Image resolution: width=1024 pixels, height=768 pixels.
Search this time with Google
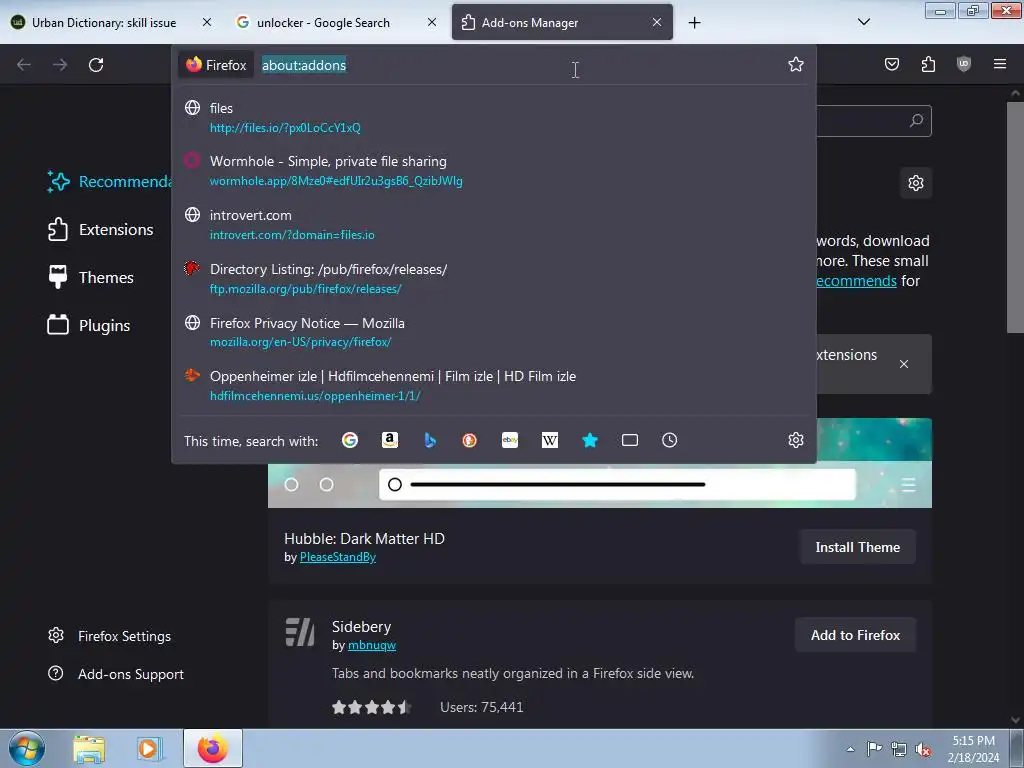tap(350, 440)
